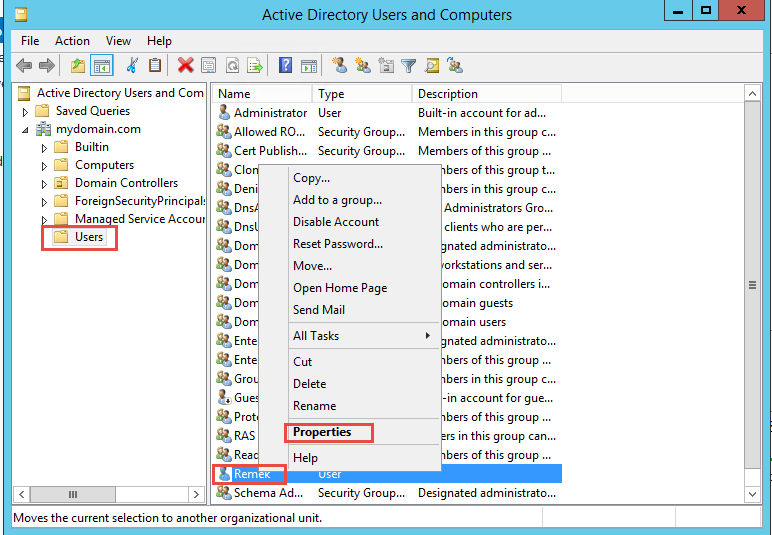Expand the Domain Controllers node
772x535 pixels.
pos(44,184)
